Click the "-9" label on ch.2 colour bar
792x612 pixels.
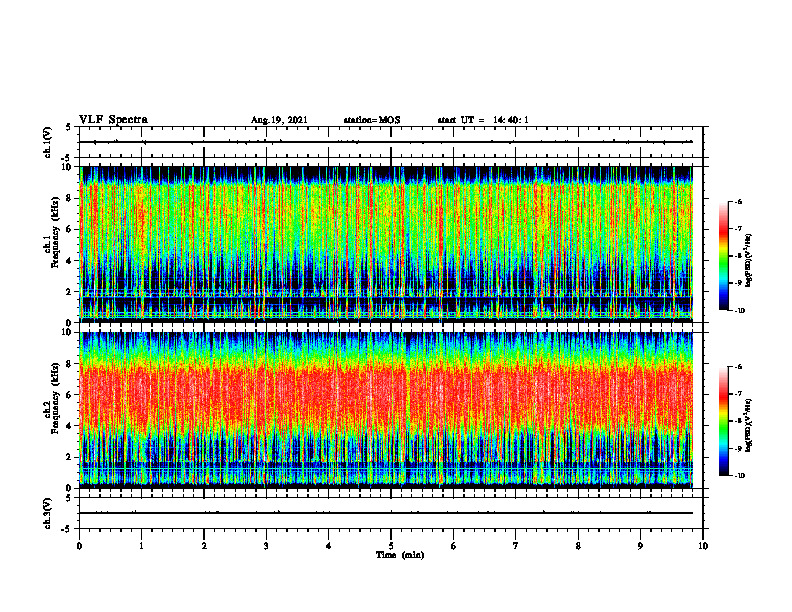click(739, 448)
